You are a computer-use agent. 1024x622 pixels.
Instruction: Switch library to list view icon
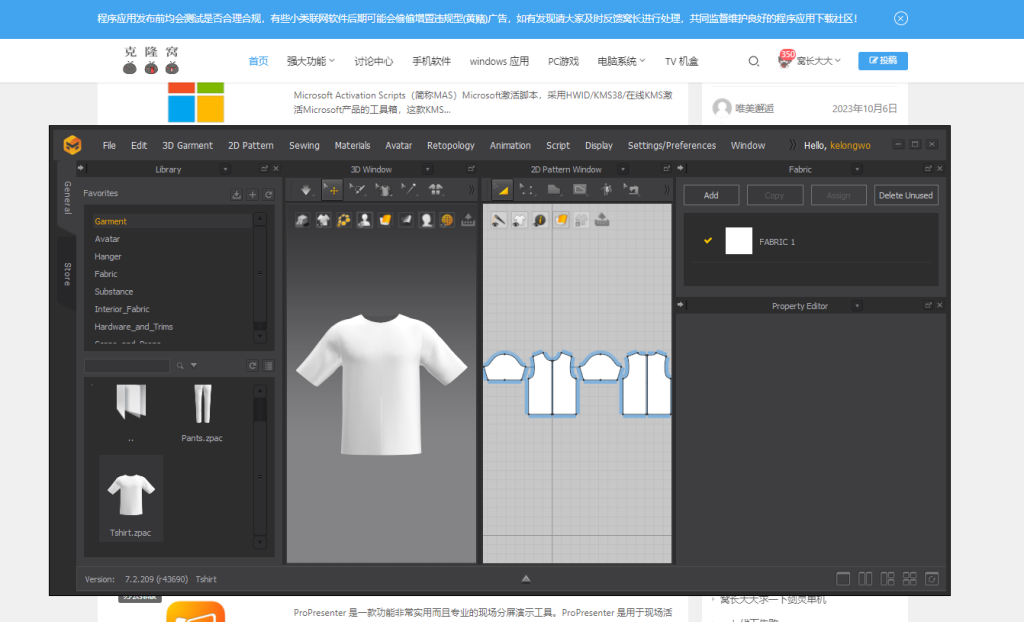point(268,366)
